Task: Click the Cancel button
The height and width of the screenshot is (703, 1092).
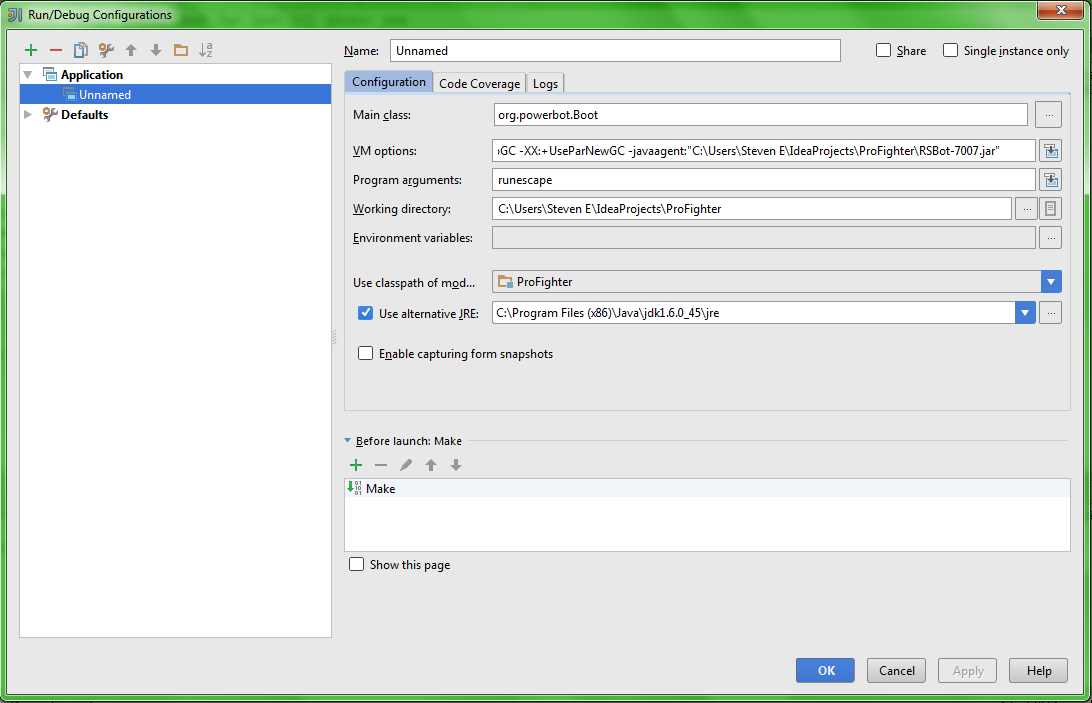Action: click(x=896, y=670)
